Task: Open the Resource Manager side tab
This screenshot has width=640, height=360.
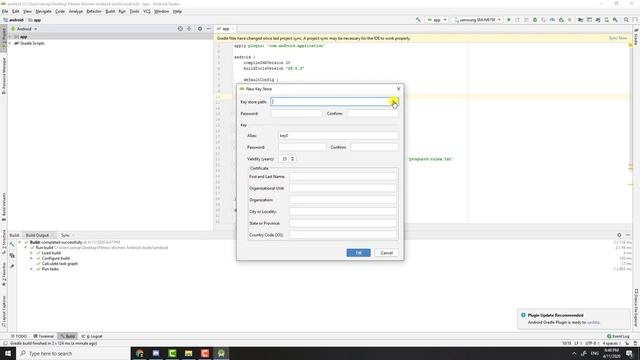Action: pos(4,76)
